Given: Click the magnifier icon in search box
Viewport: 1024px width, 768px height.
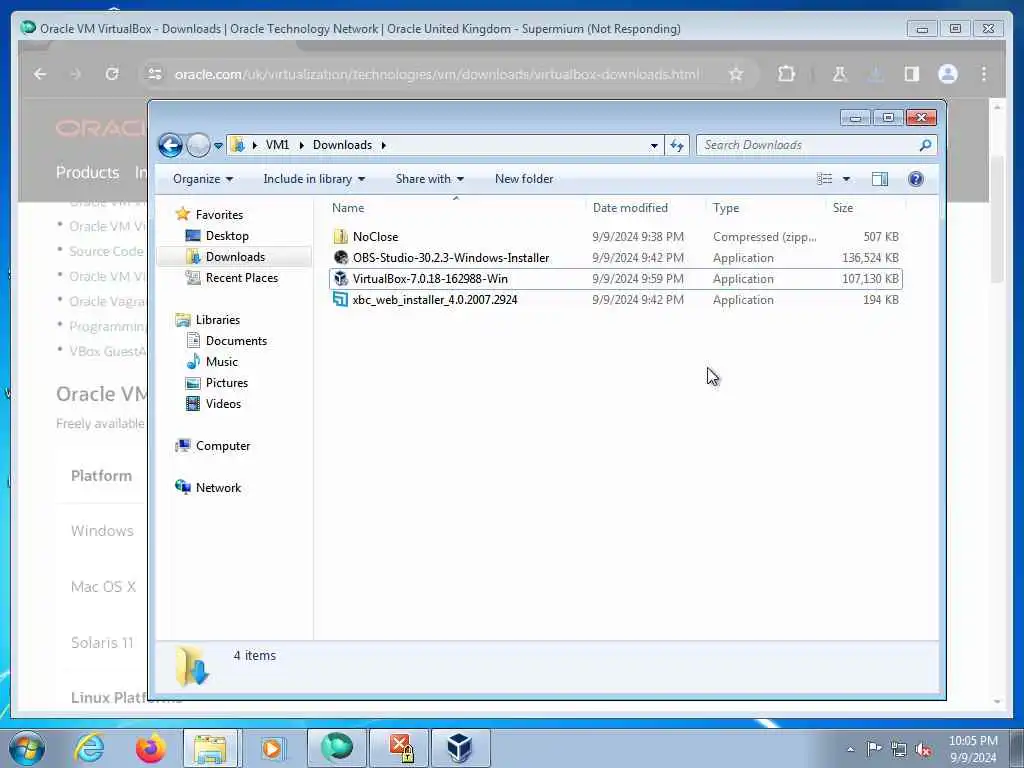Looking at the screenshot, I should coord(925,145).
